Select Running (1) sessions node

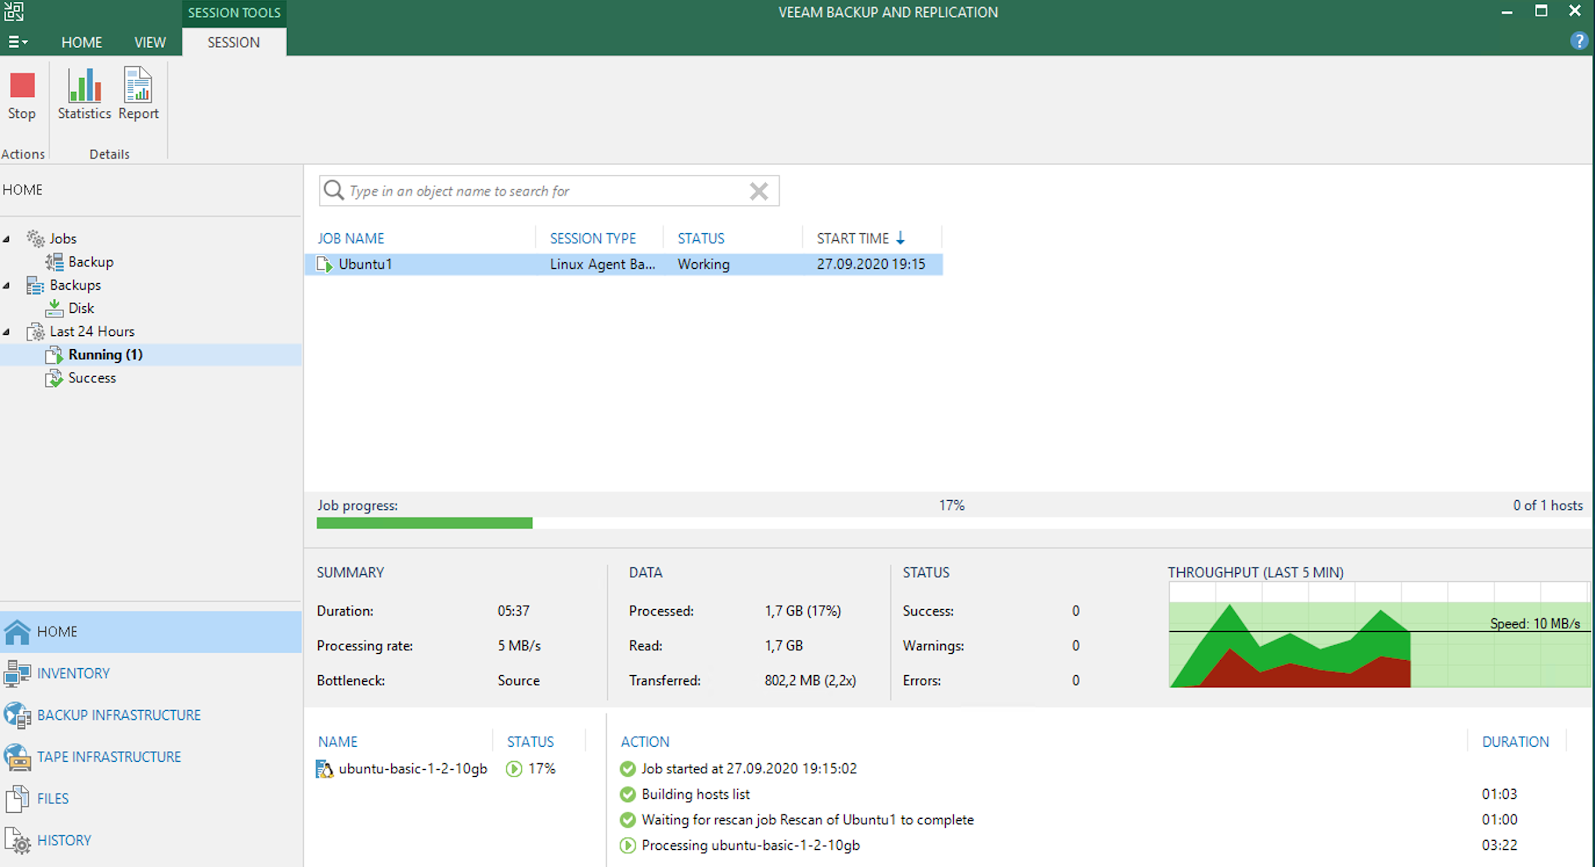click(105, 355)
